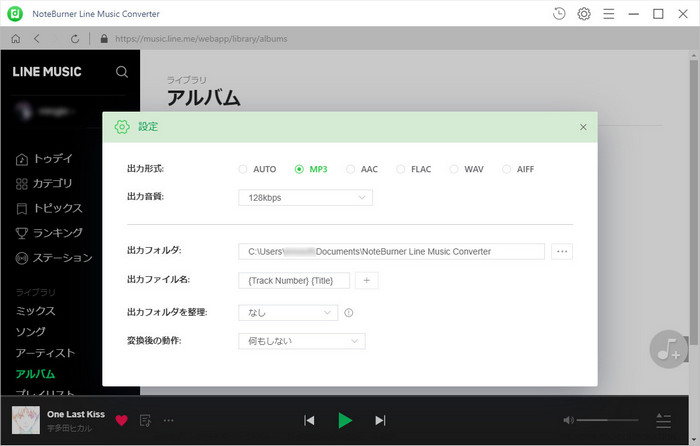Open the 何もしない after-conversion dropdown
This screenshot has height=446, width=700.
pos(302,341)
